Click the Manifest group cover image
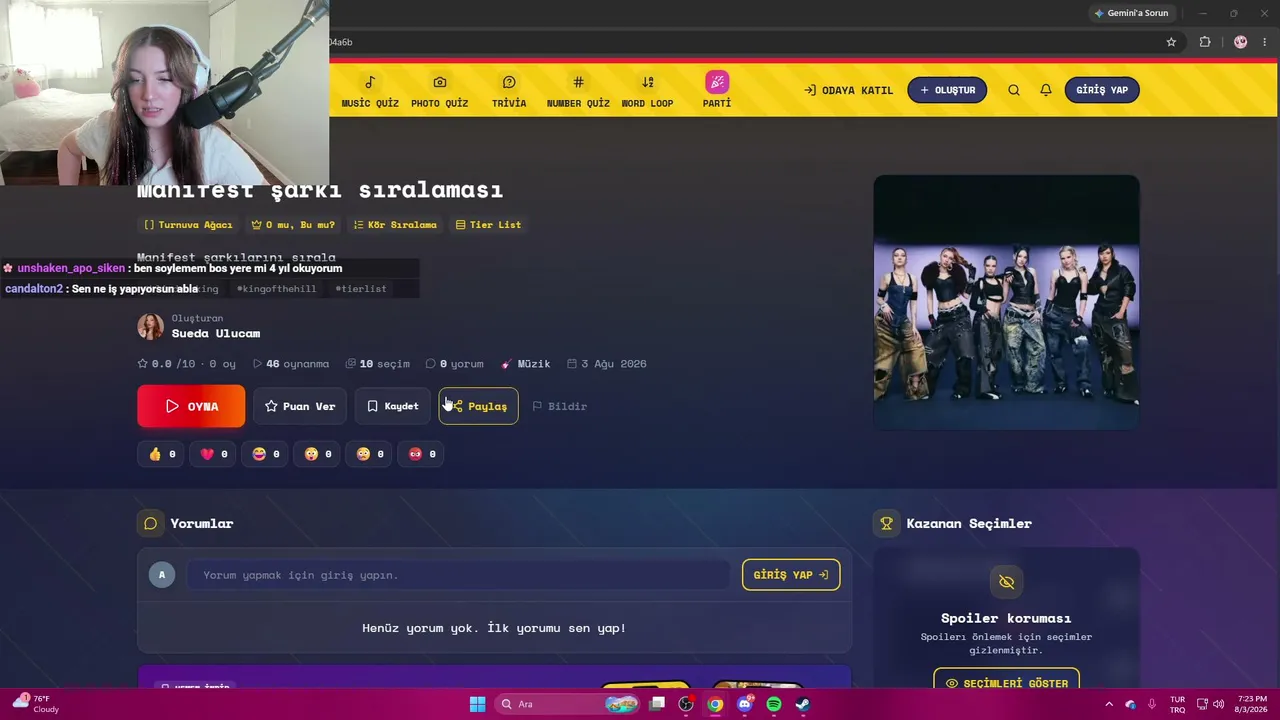The height and width of the screenshot is (720, 1280). click(1006, 303)
